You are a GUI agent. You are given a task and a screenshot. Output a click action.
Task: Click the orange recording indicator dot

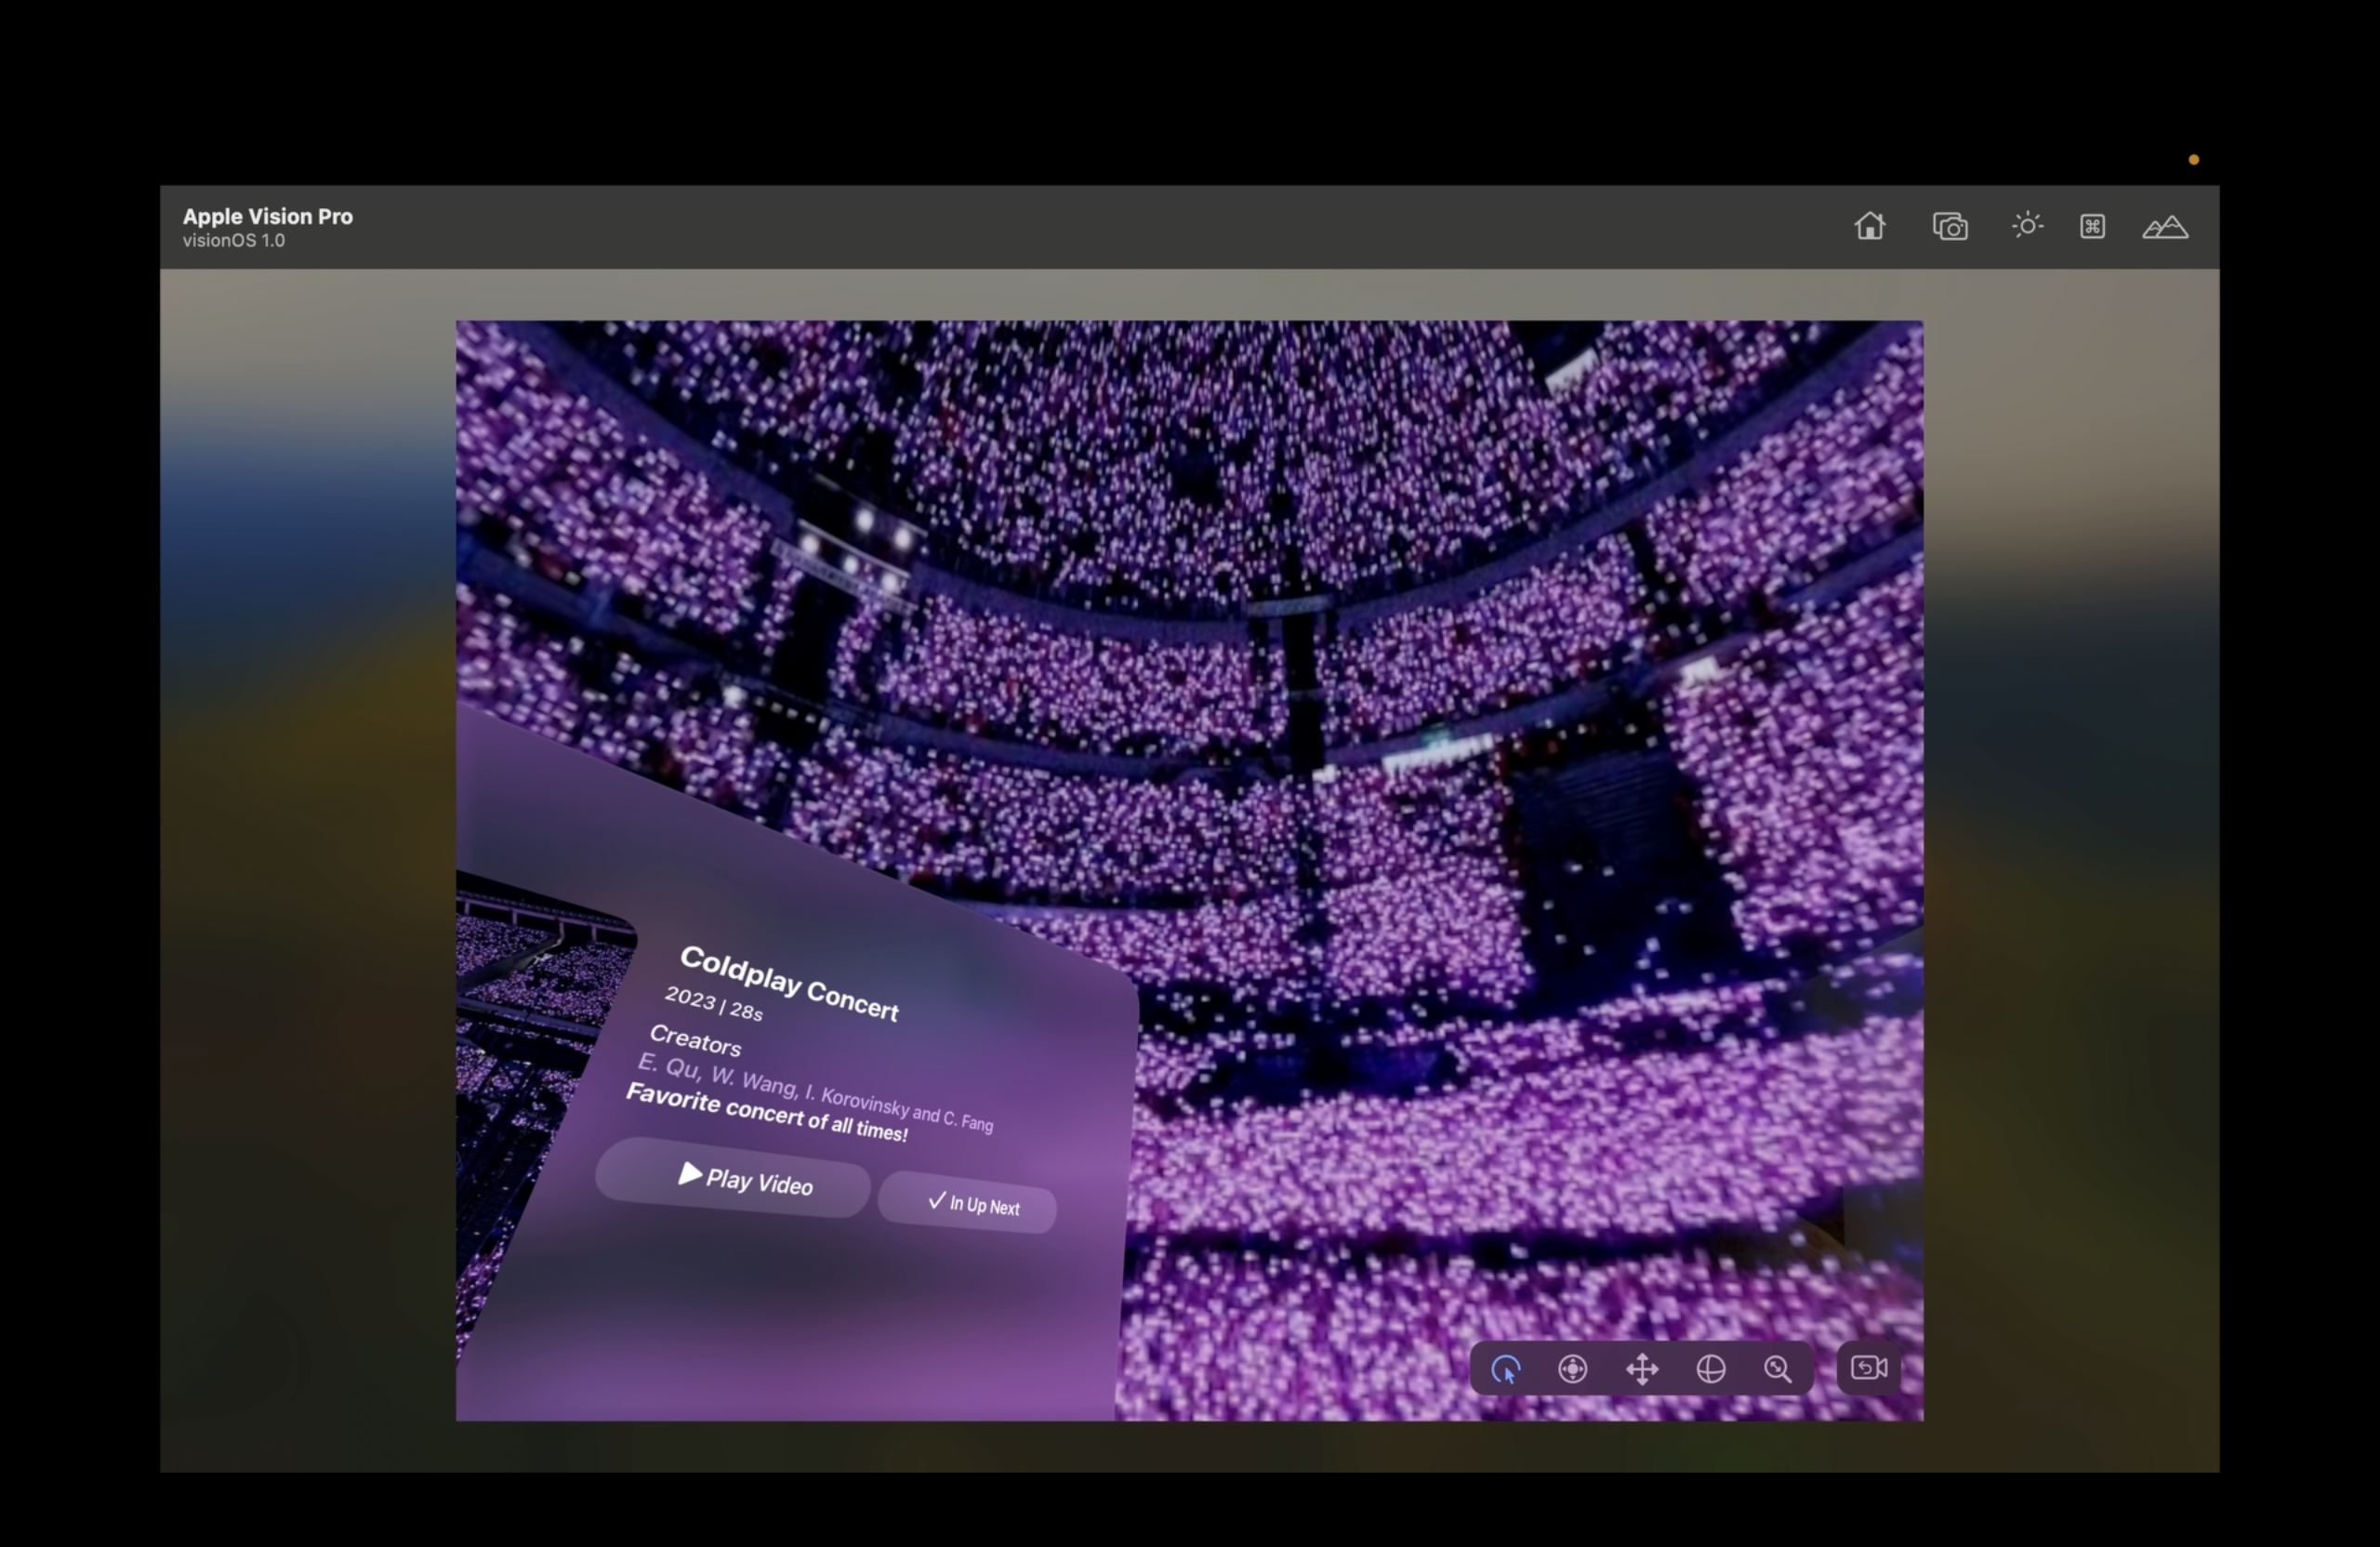tap(2193, 160)
